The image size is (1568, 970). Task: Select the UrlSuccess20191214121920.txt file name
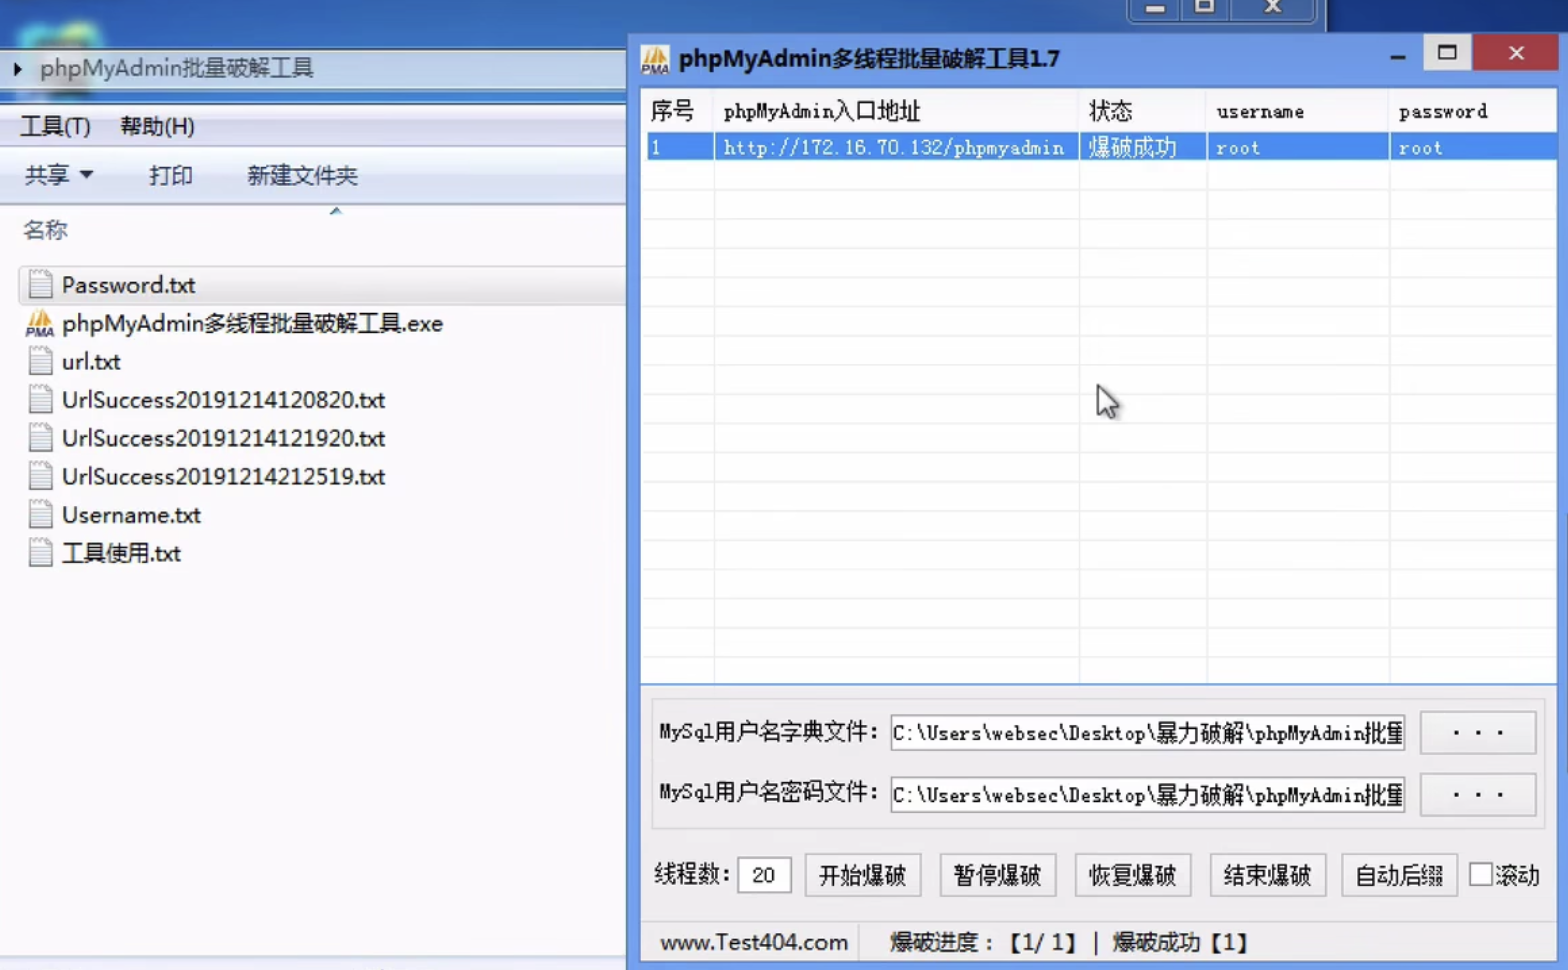point(223,438)
